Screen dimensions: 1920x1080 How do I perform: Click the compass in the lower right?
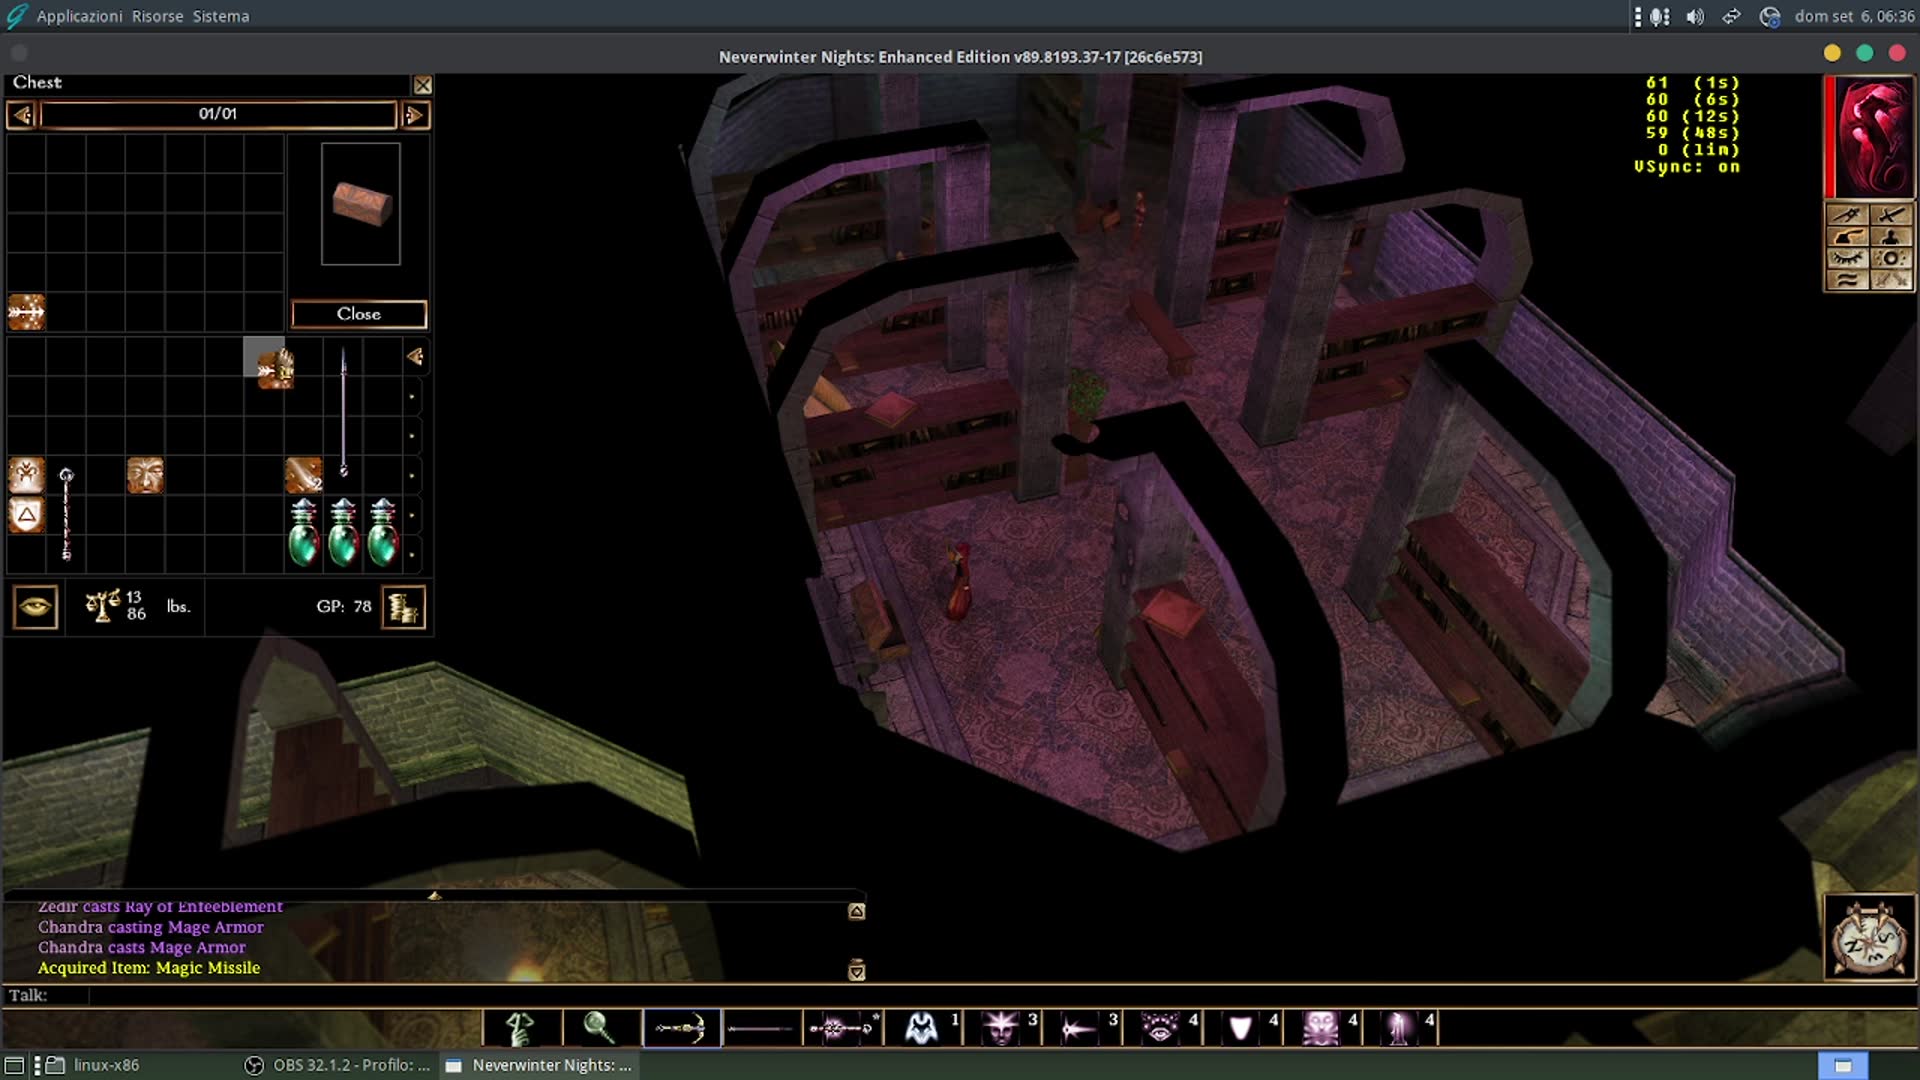1870,938
